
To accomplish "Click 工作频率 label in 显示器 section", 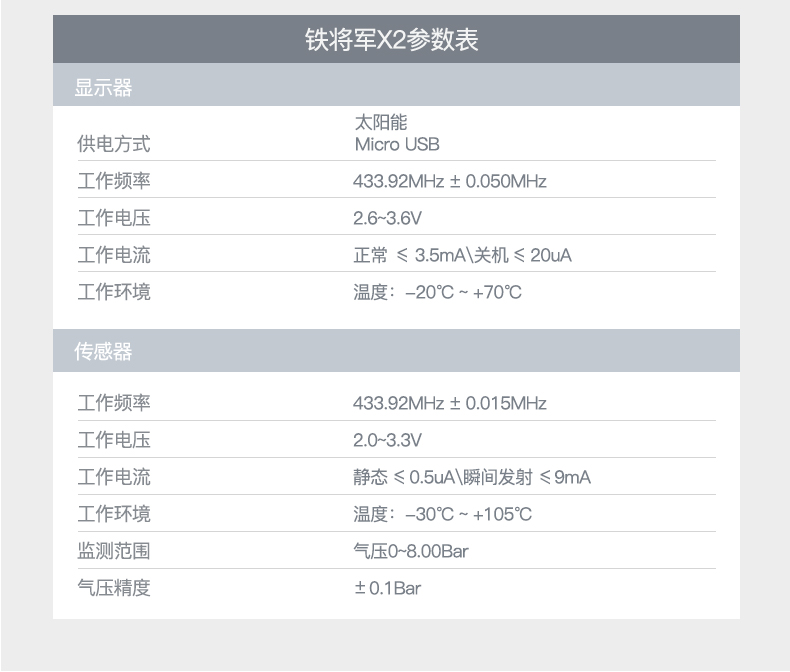I will (114, 181).
